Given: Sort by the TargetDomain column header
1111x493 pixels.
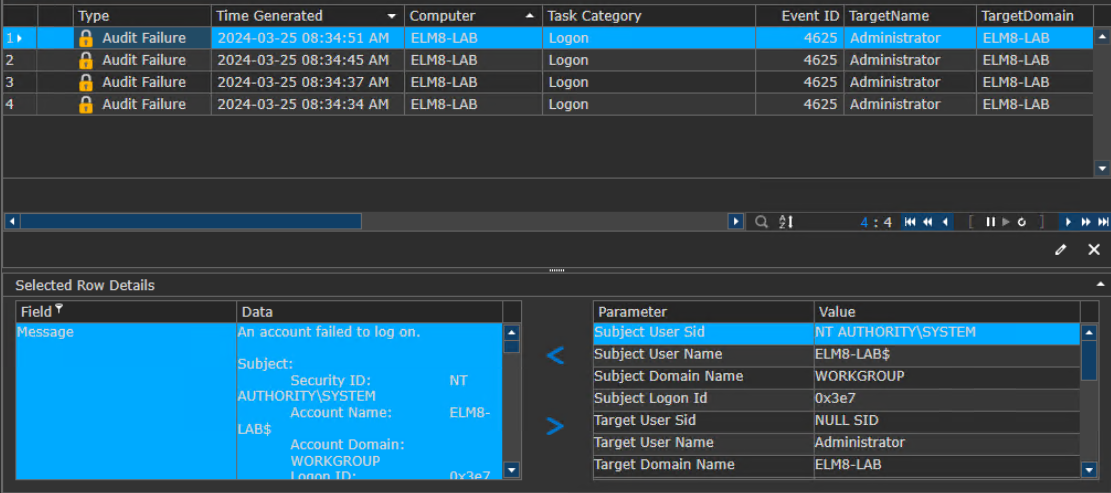Looking at the screenshot, I should coord(1035,16).
